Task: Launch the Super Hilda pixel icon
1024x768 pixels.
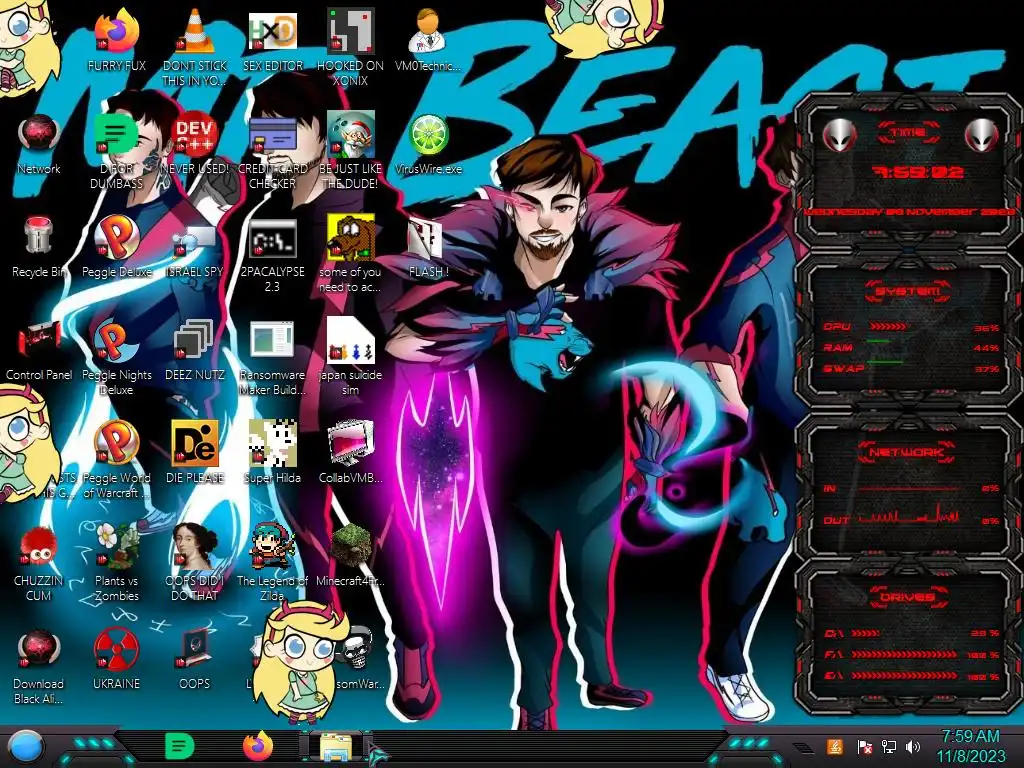Action: (272, 443)
